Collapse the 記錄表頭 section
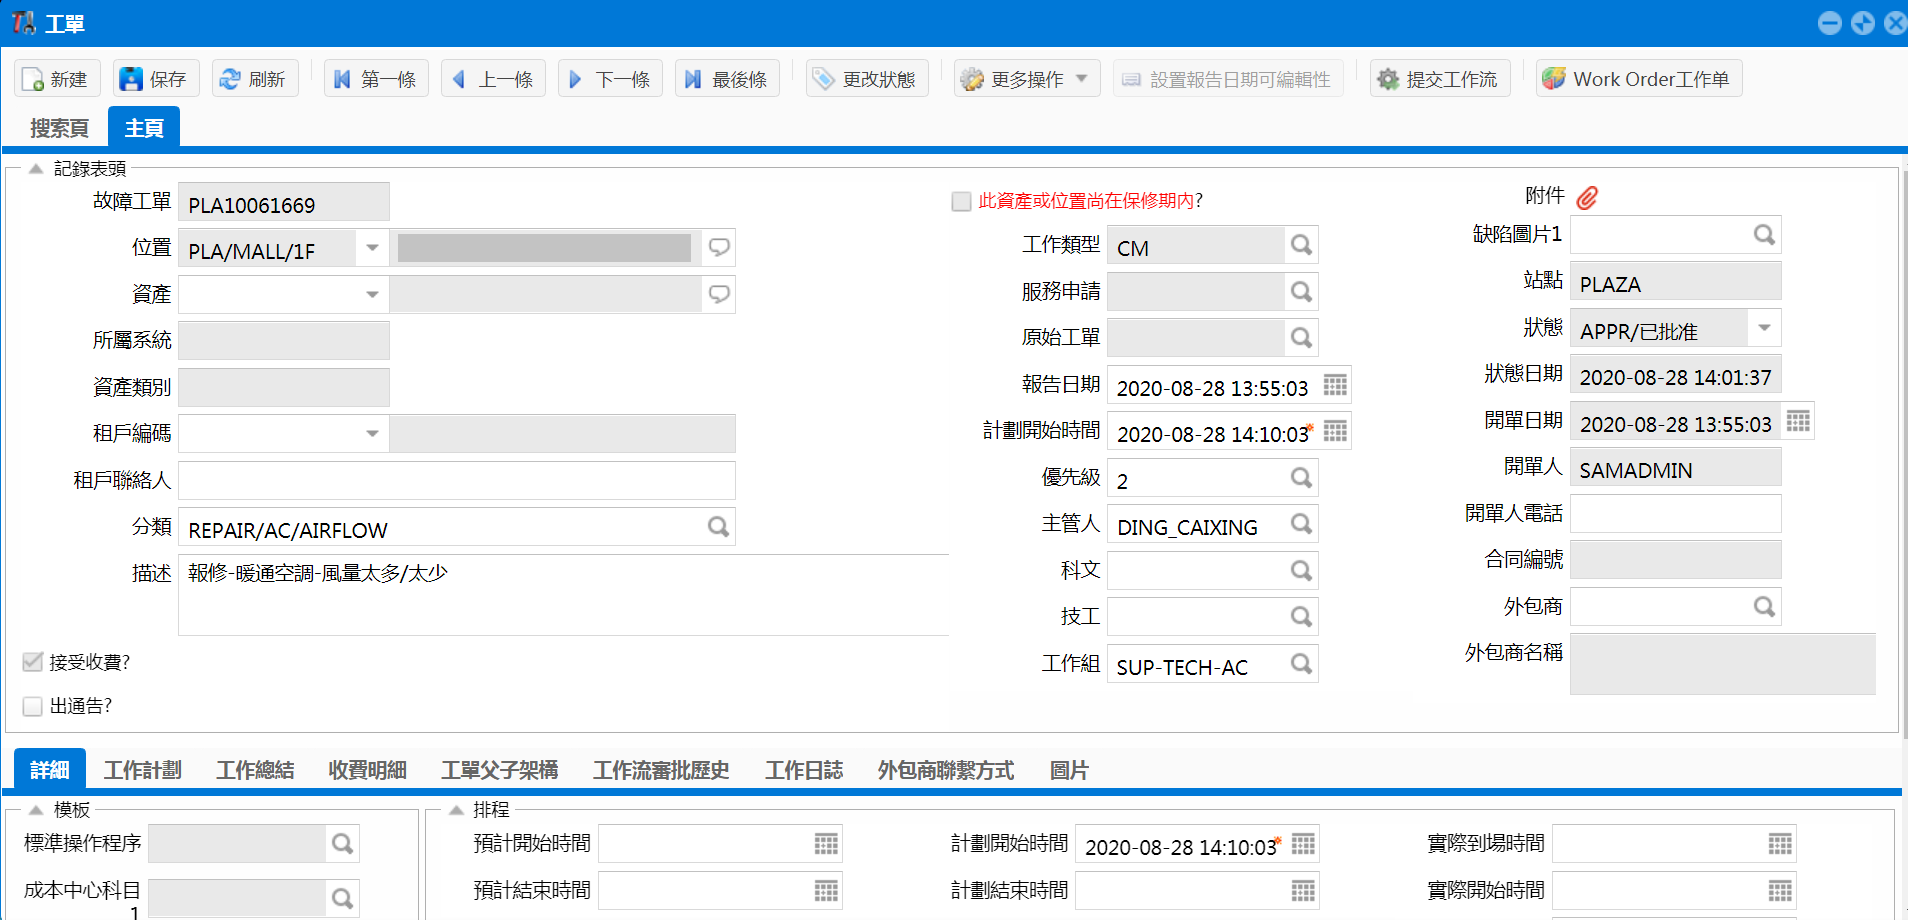The width and height of the screenshot is (1908, 920). [36, 169]
